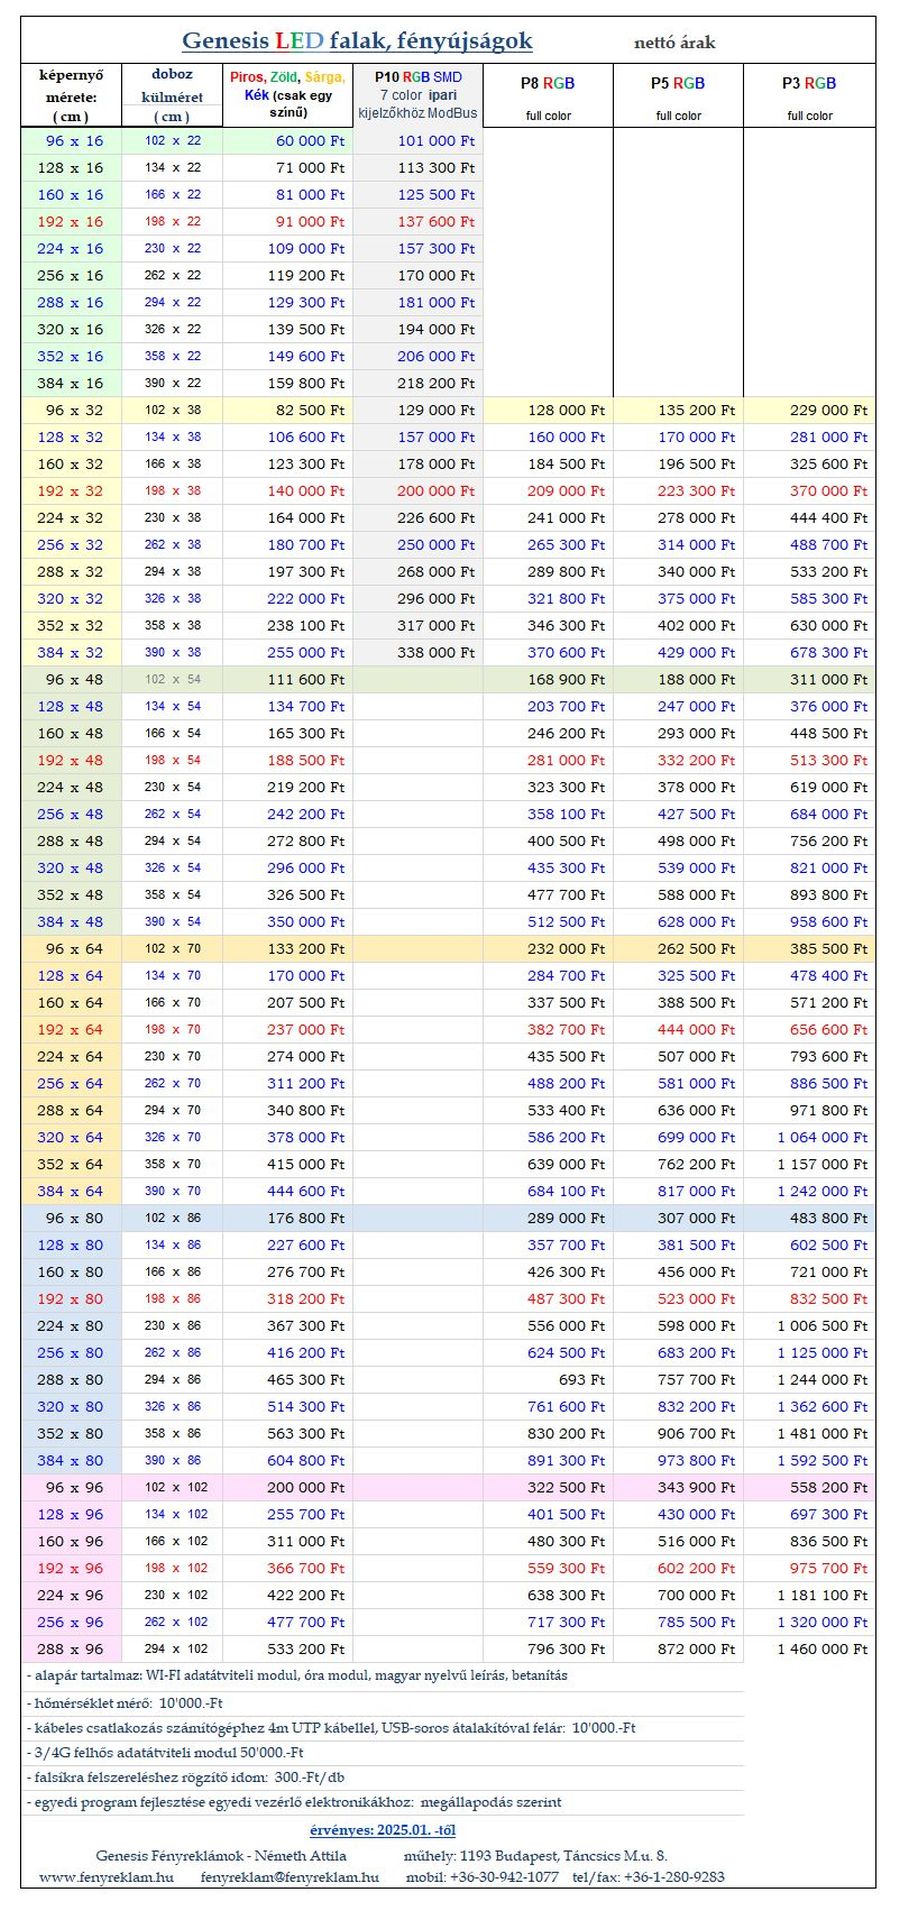Viewport: 900px width, 1911px height.
Task: Click the '3/4G felhős adatátviteli modul 50'000.-Ft' note
Action: tap(165, 1752)
